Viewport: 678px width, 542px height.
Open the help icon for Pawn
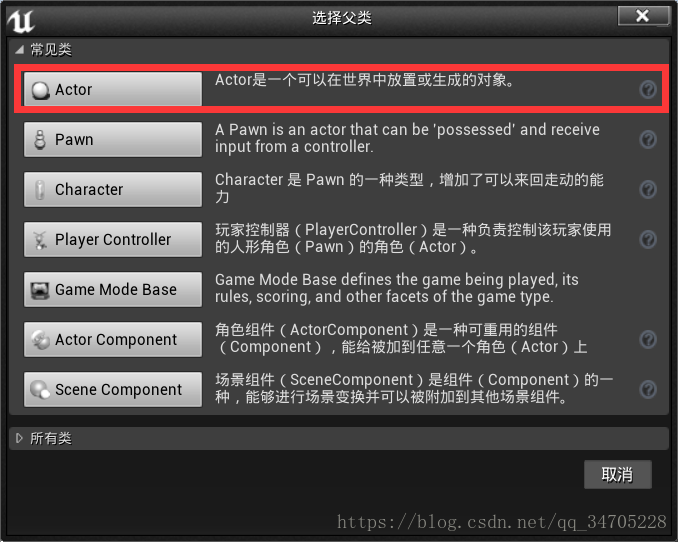(x=648, y=139)
